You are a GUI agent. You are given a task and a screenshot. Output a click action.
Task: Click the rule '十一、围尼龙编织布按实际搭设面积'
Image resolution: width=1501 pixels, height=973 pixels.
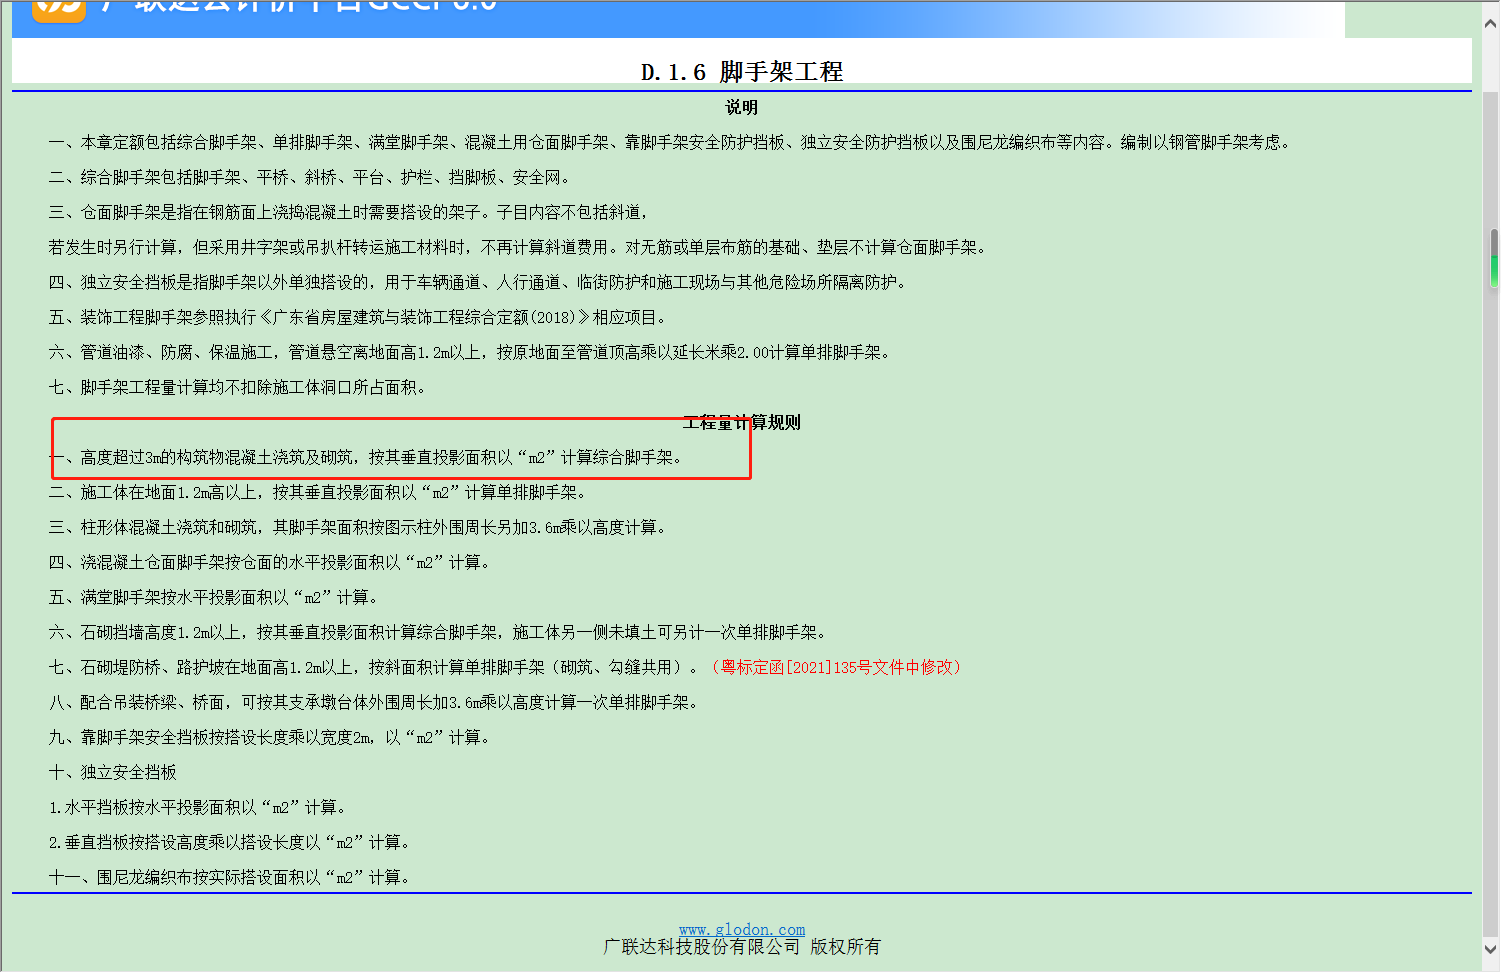point(232,877)
